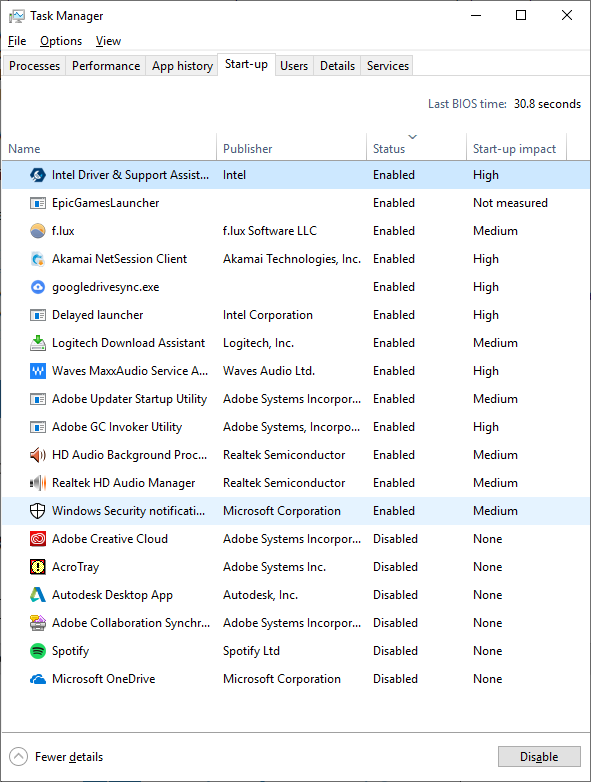Open the View menu

108,41
